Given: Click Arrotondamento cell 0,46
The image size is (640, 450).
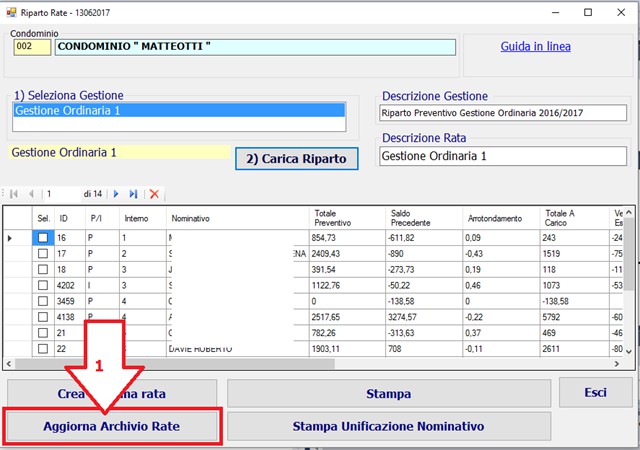Looking at the screenshot, I should (x=501, y=285).
